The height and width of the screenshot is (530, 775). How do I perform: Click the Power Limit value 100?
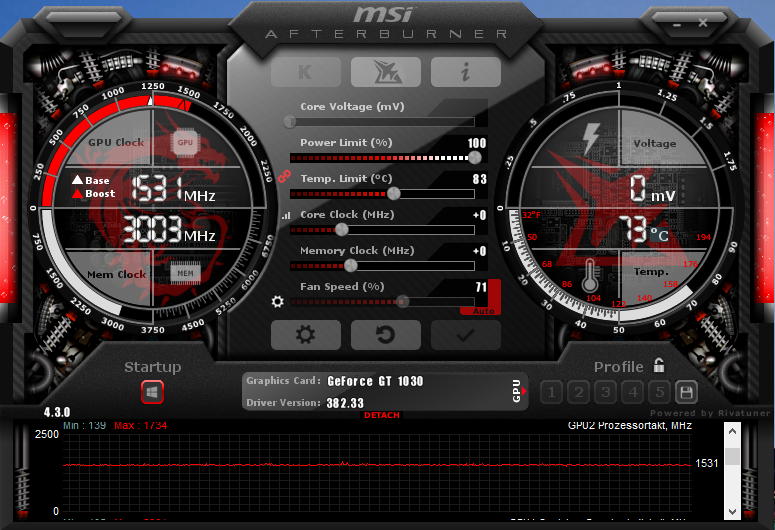(477, 143)
